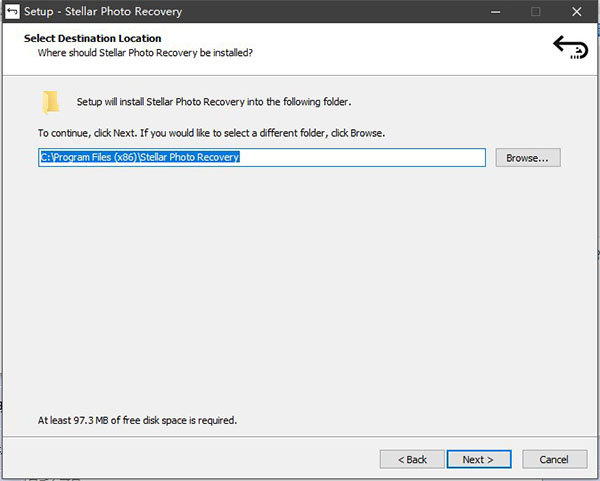
Task: Click the highlighted destination folder path text
Action: pyautogui.click(x=140, y=158)
